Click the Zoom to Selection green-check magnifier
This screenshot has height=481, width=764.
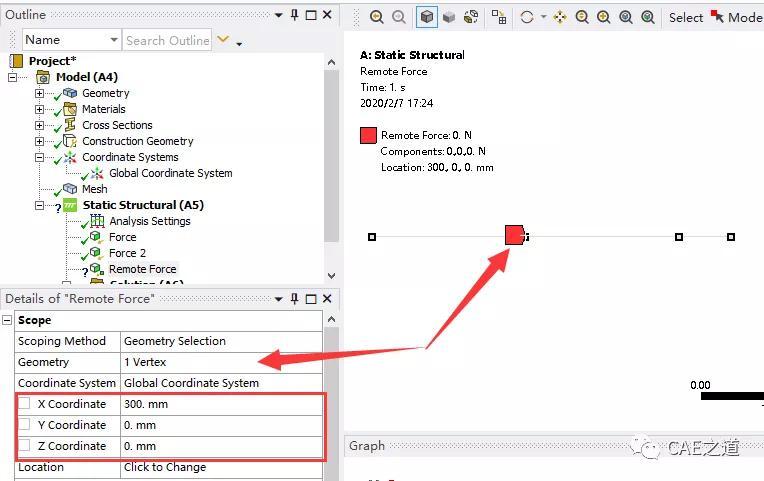pyautogui.click(x=648, y=17)
